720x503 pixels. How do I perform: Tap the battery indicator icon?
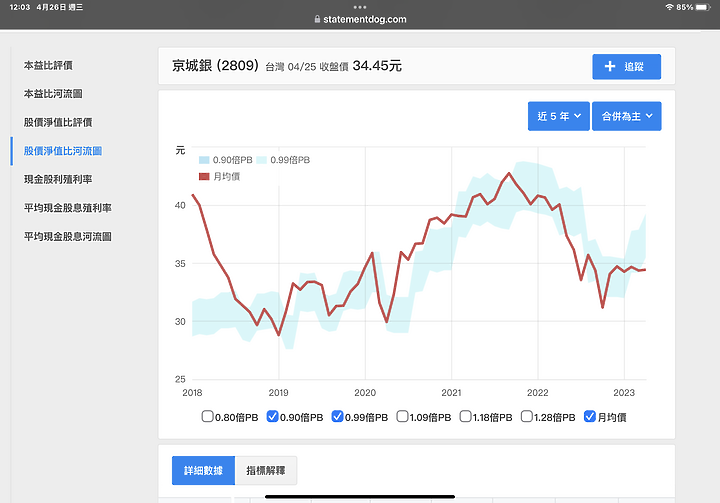(703, 7)
